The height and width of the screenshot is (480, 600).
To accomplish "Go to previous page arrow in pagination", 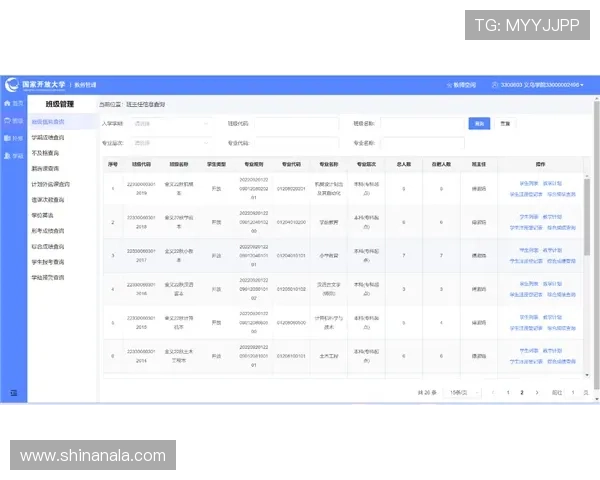I will coord(492,393).
